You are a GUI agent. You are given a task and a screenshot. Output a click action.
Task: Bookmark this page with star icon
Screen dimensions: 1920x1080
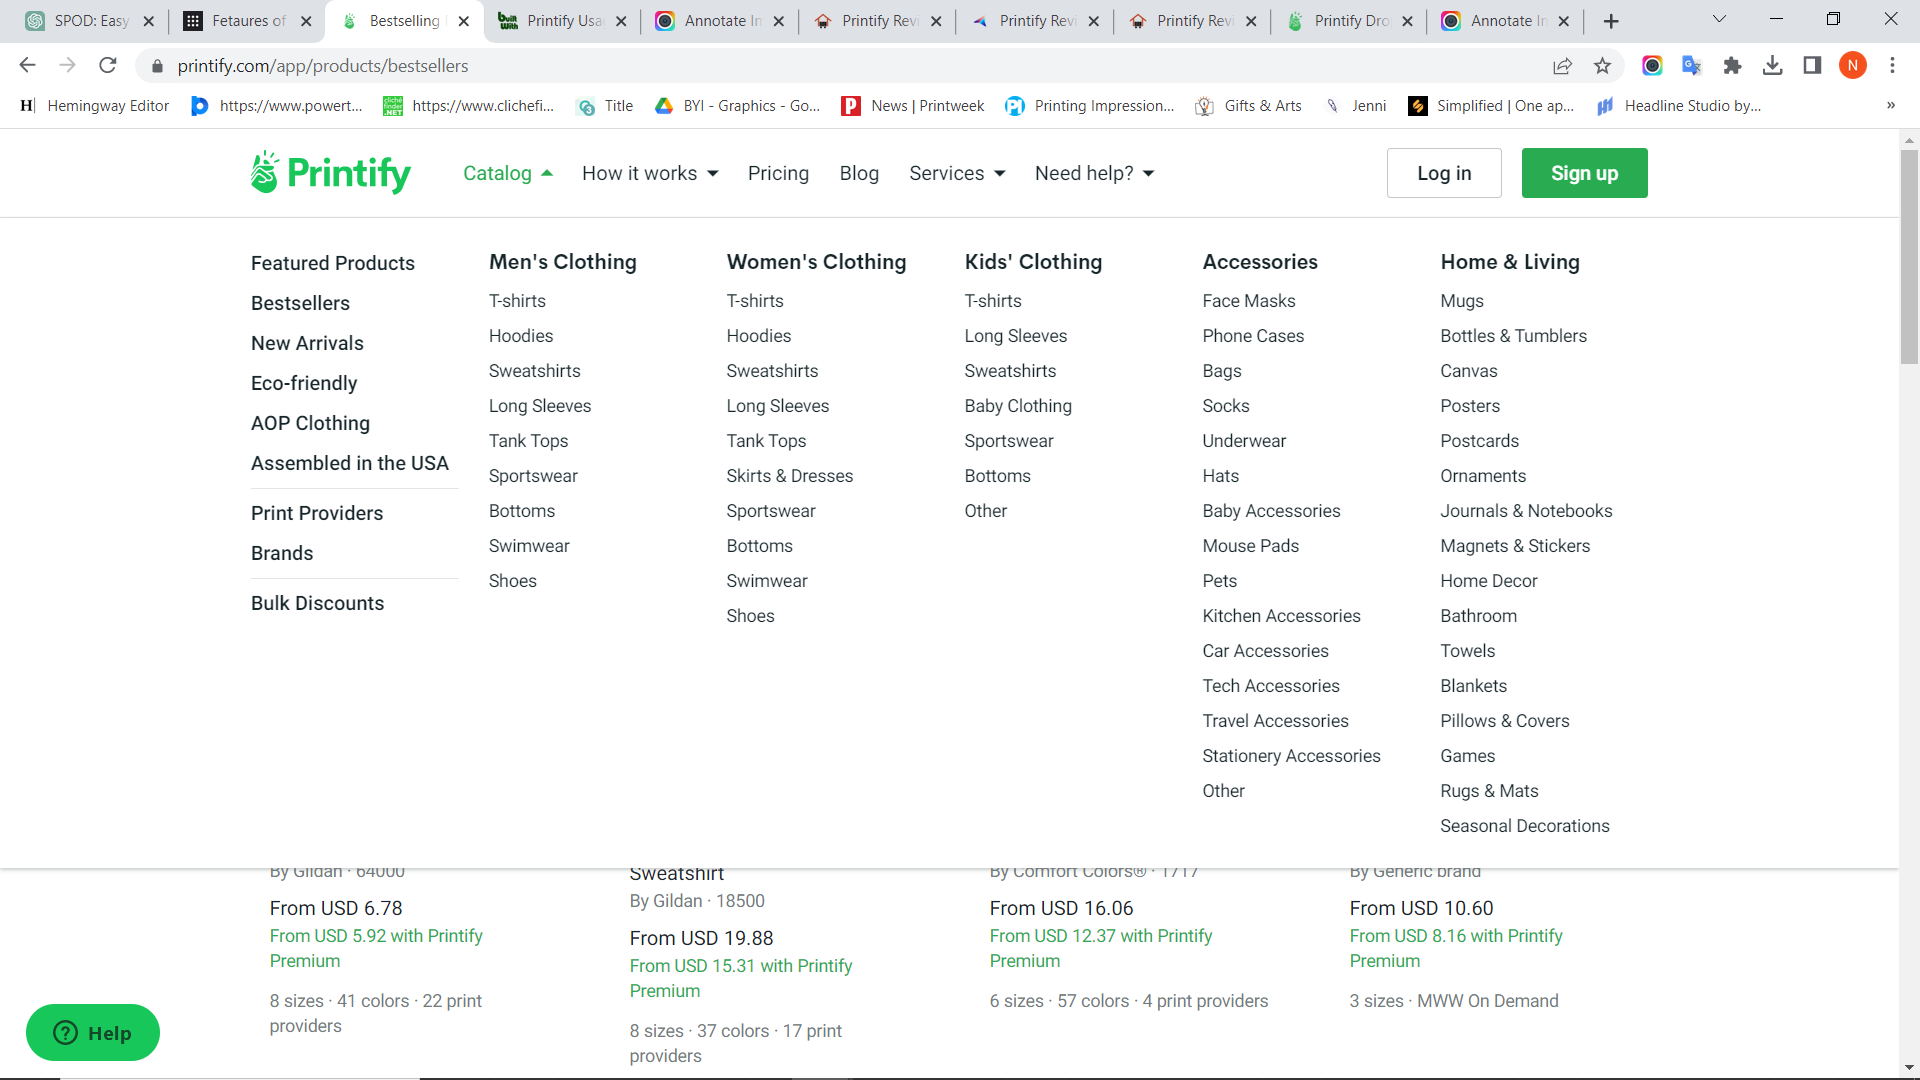pos(1603,66)
